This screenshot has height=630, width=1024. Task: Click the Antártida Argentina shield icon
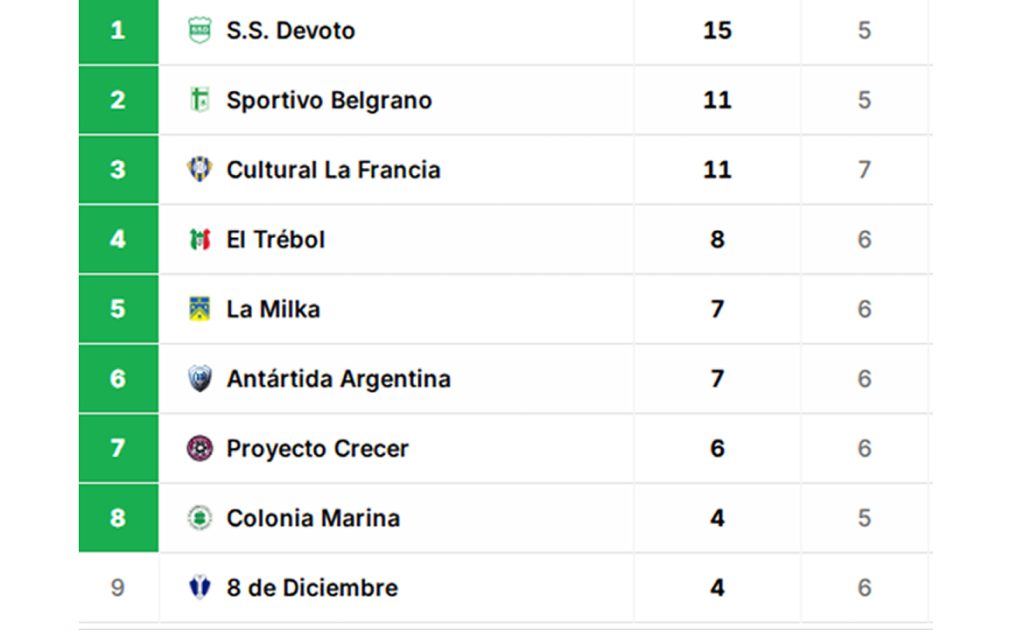[x=200, y=379]
